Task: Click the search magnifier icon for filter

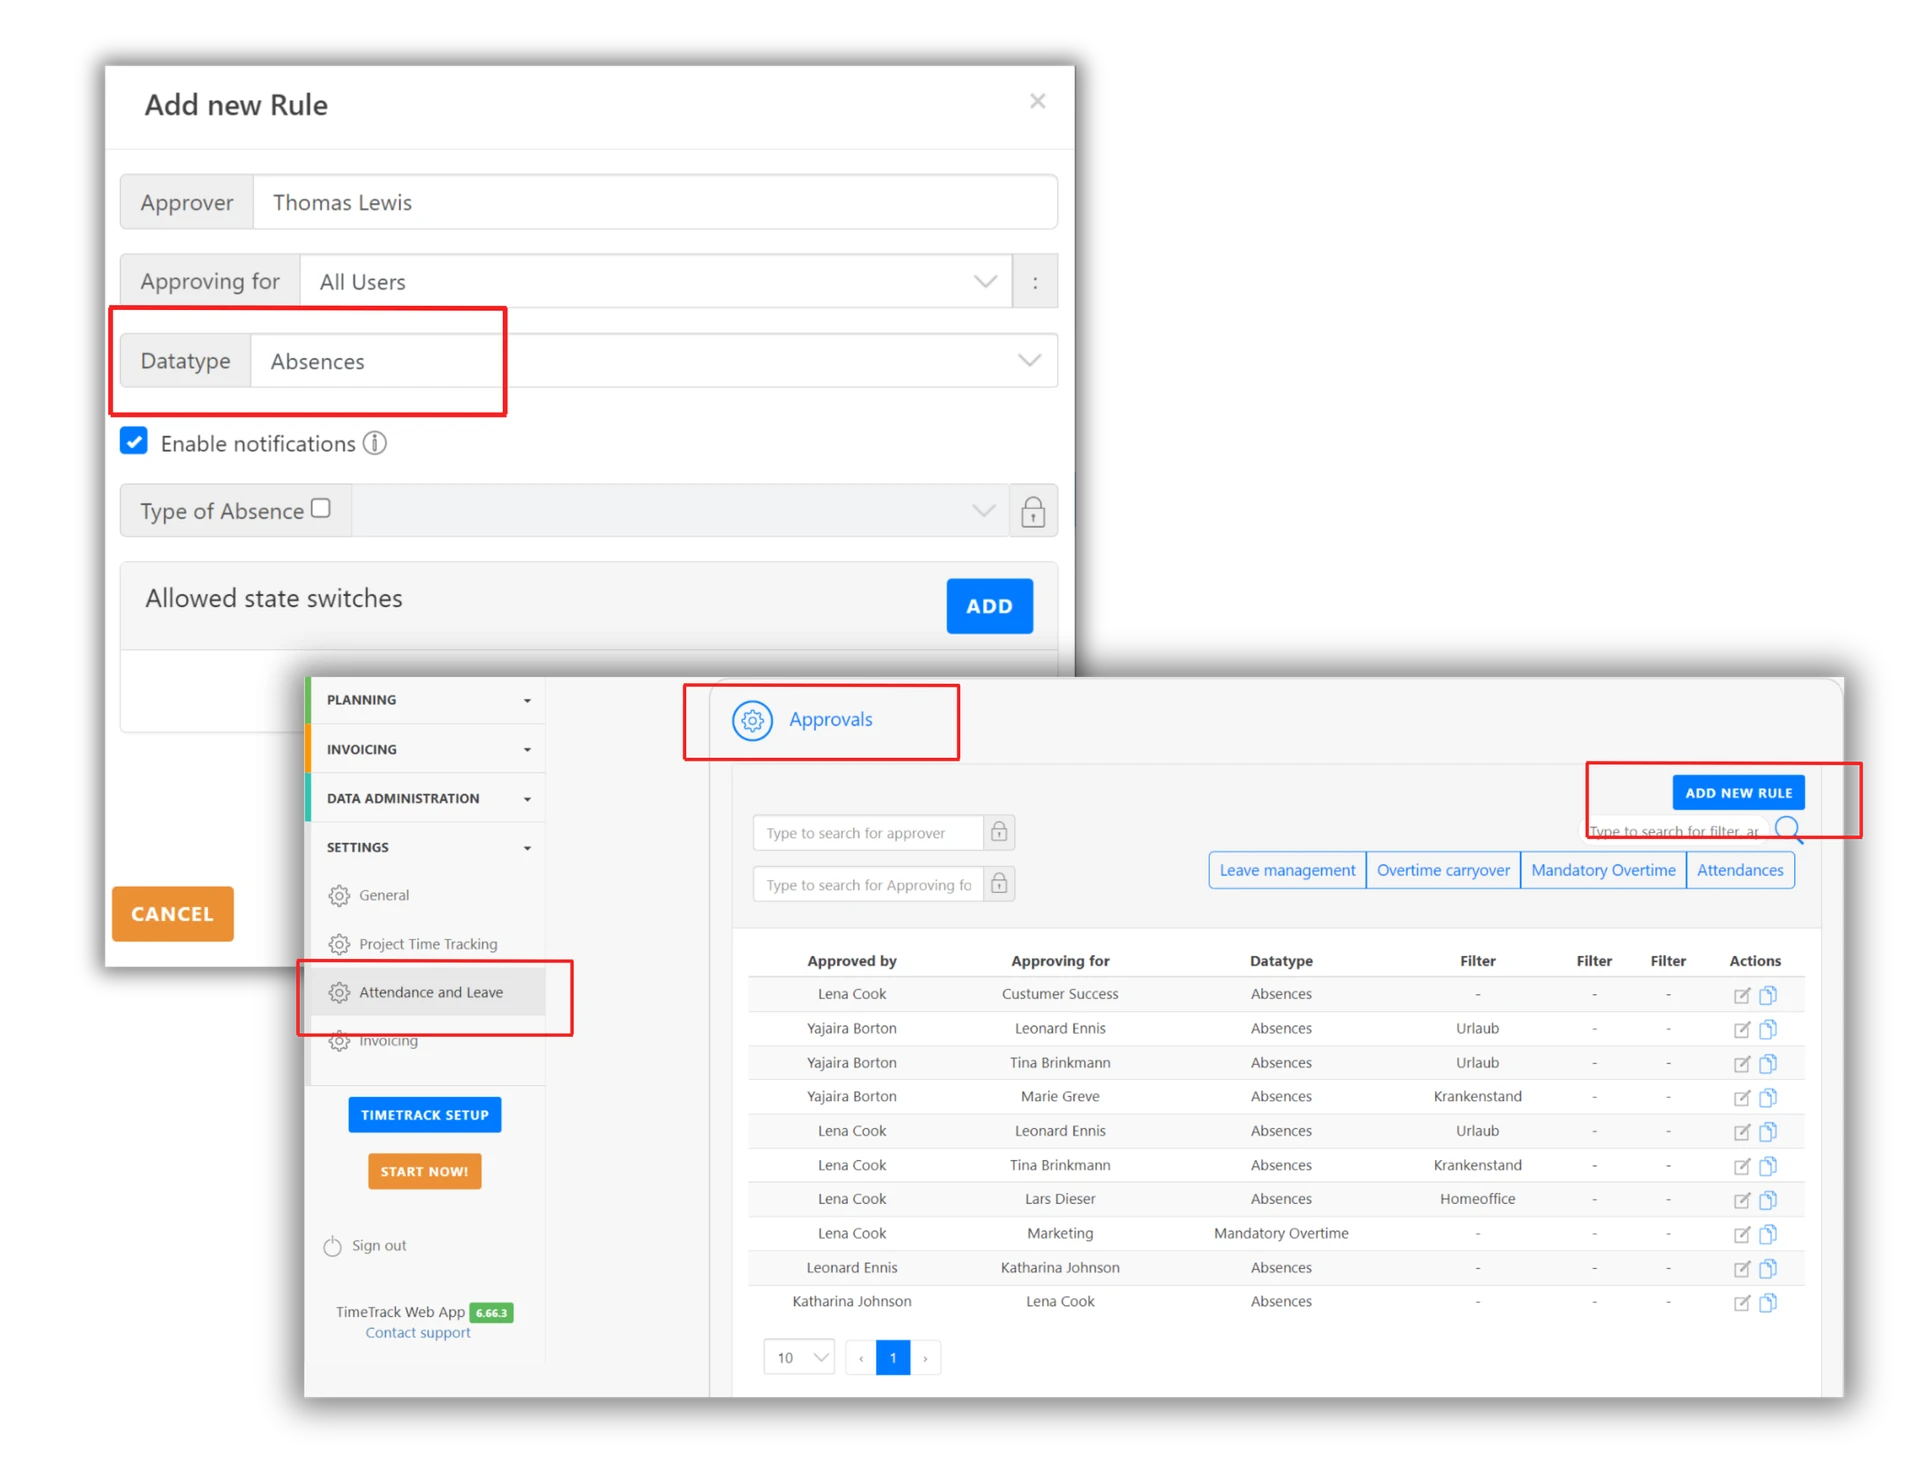Action: coord(1788,829)
